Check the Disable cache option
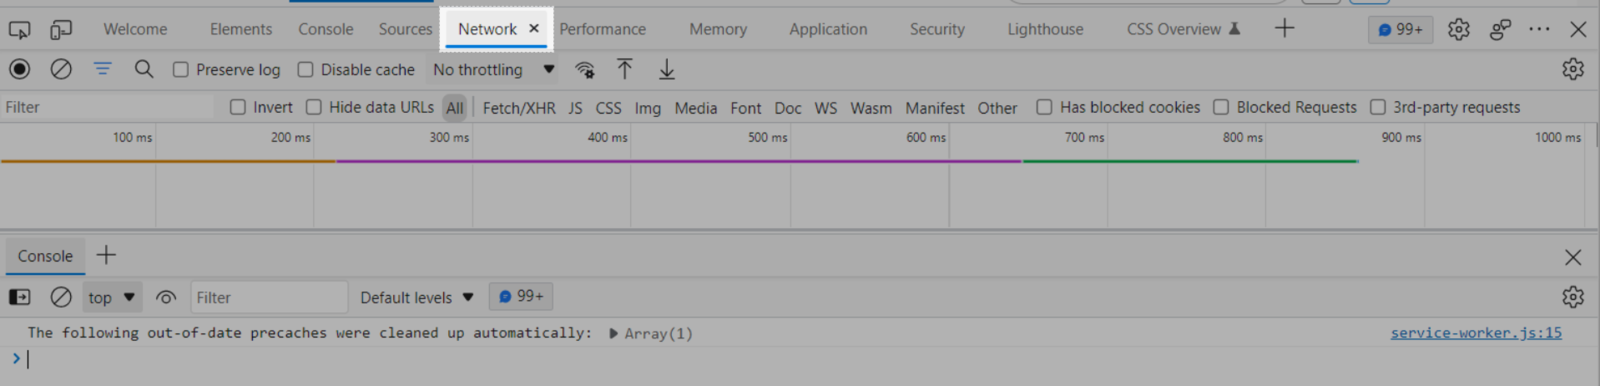The image size is (1600, 386). point(306,69)
